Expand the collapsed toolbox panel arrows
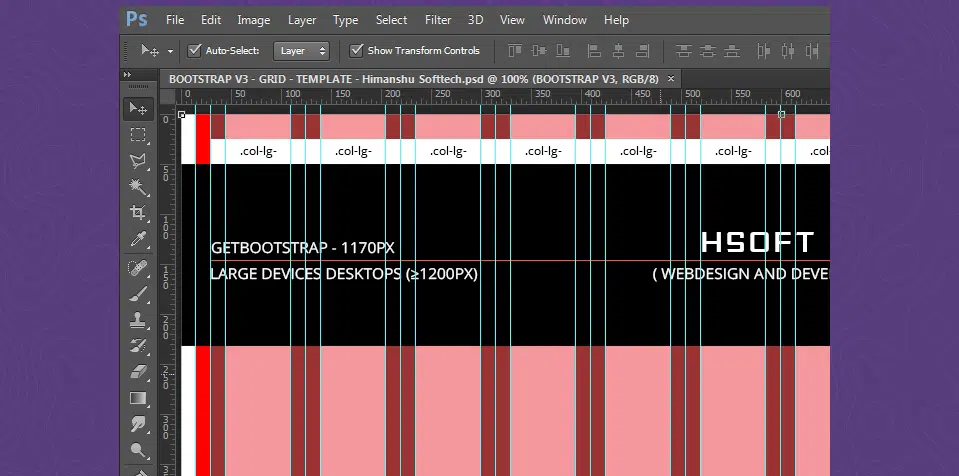 [x=127, y=75]
